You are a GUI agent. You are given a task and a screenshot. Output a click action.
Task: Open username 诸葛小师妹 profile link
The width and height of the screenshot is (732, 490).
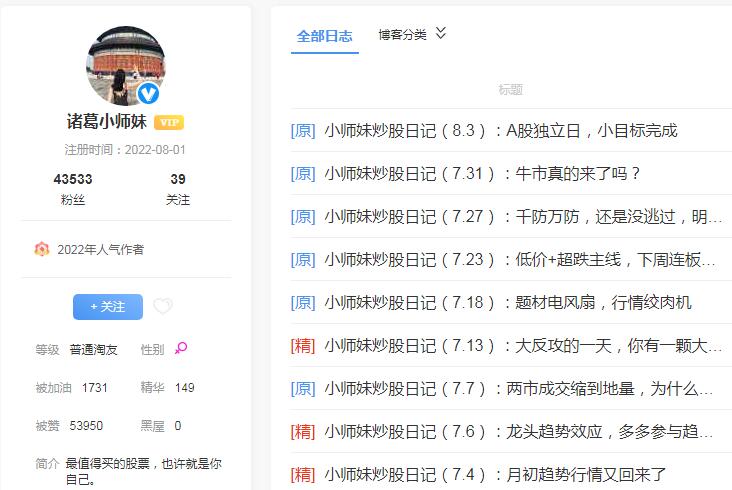click(107, 122)
